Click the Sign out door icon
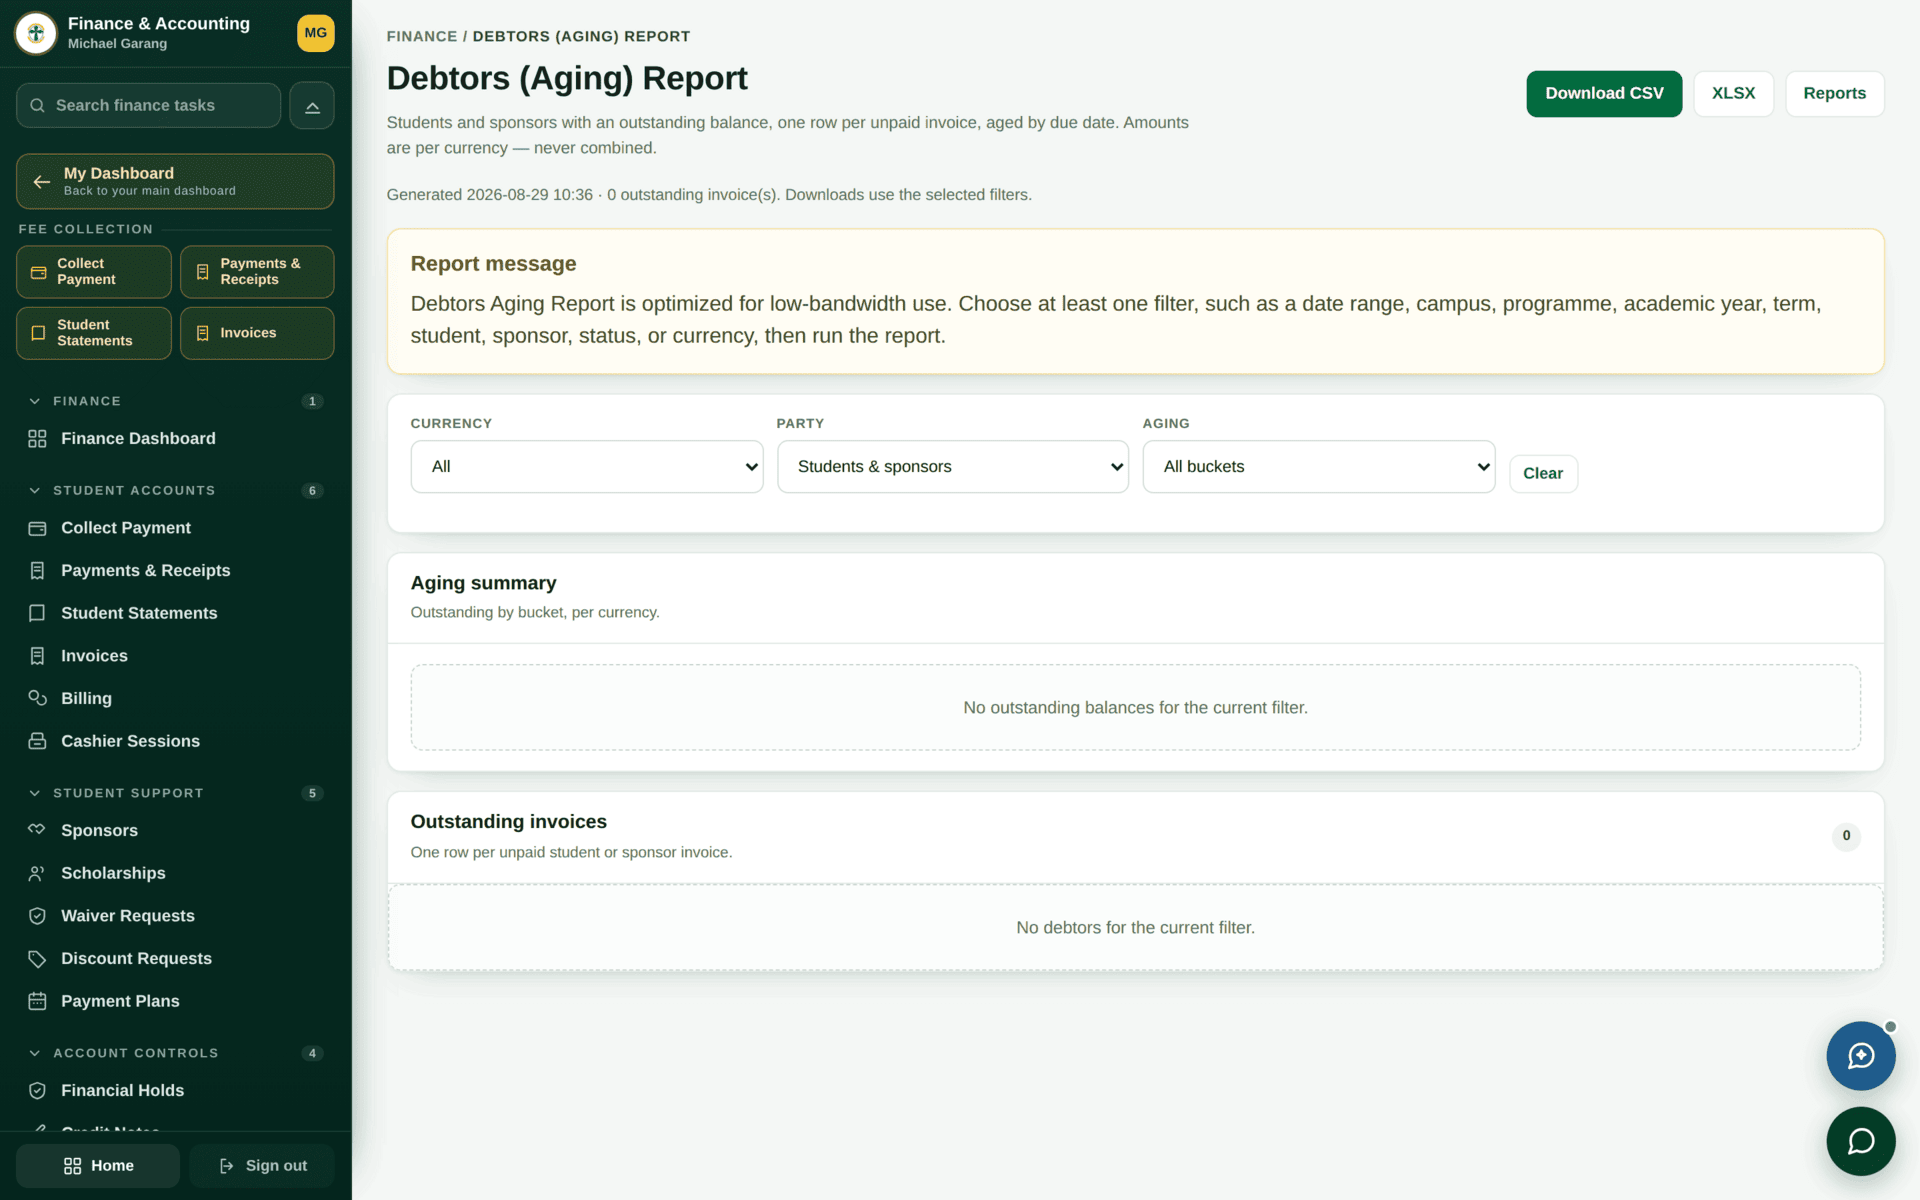This screenshot has height=1200, width=1920. click(x=226, y=1166)
